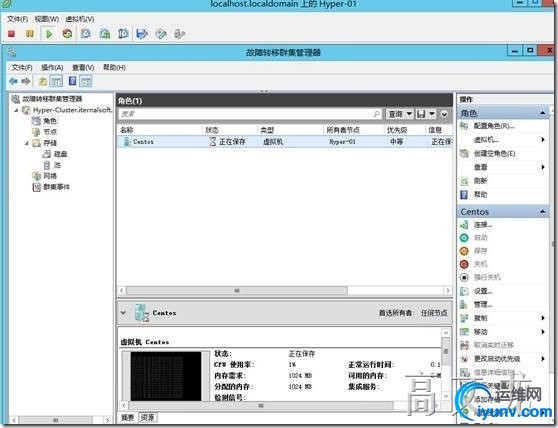The image size is (558, 428).
Task: Click 启动 start action under Centos
Action: pos(480,238)
